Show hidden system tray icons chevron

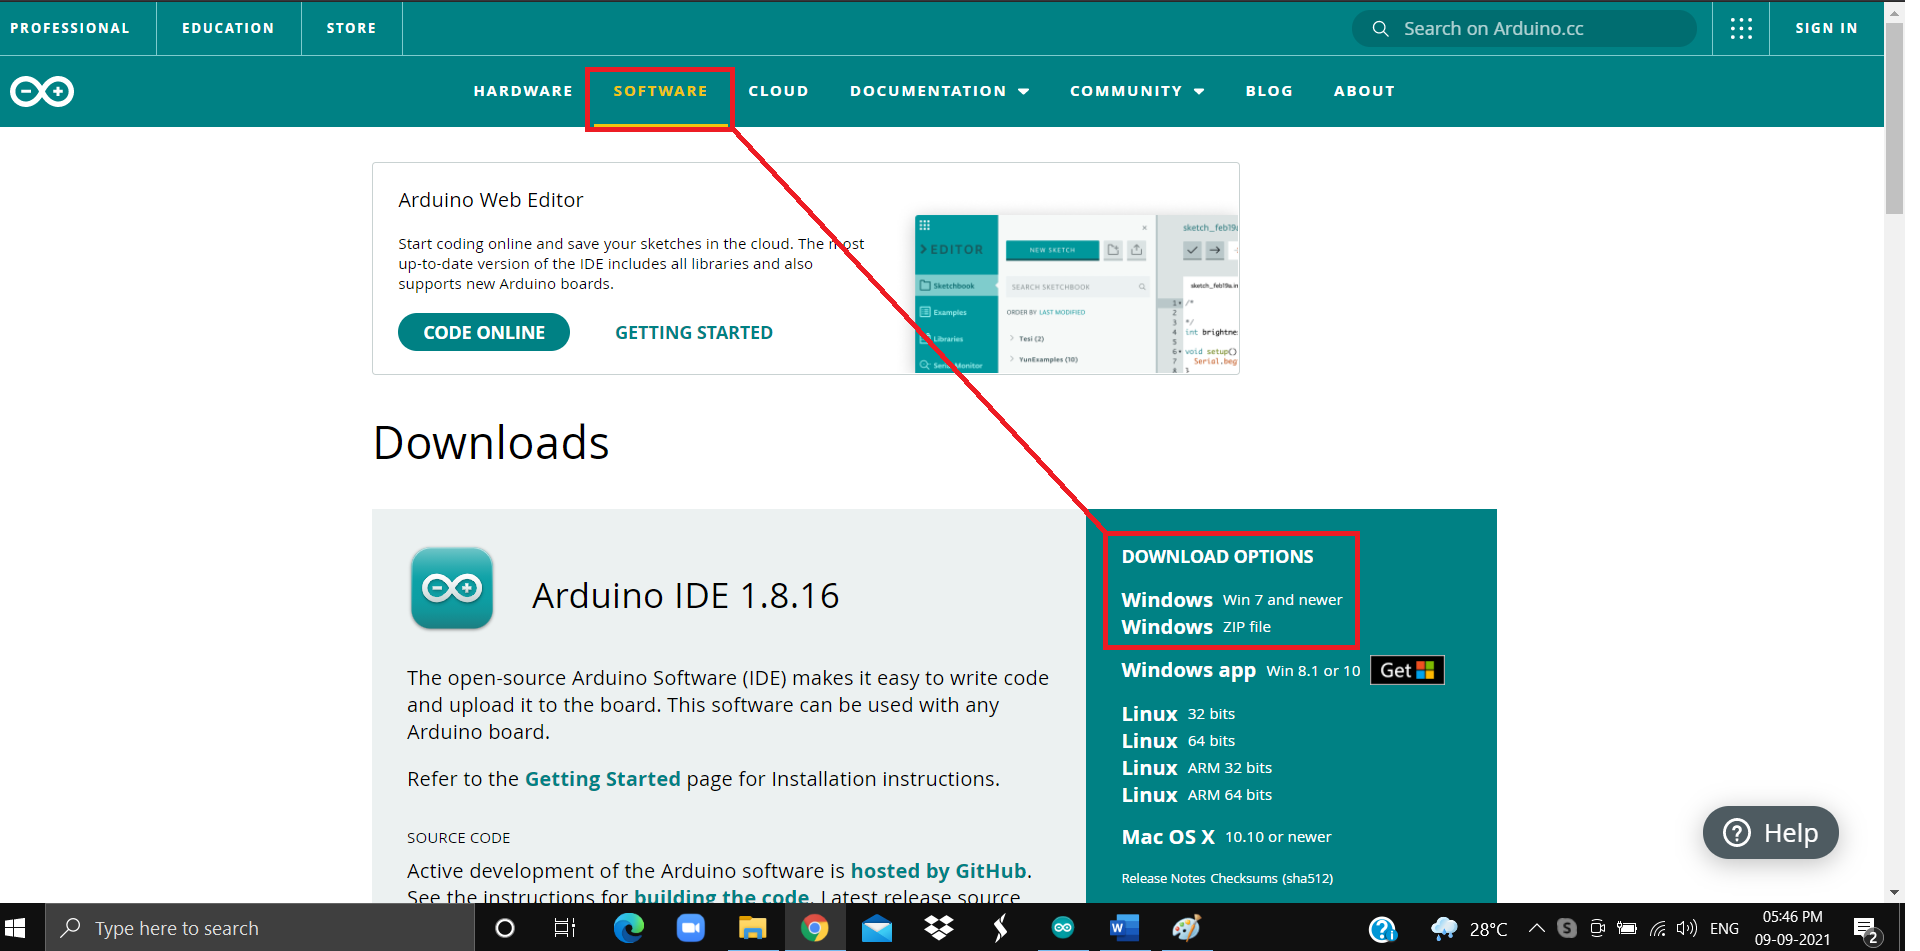[1537, 928]
